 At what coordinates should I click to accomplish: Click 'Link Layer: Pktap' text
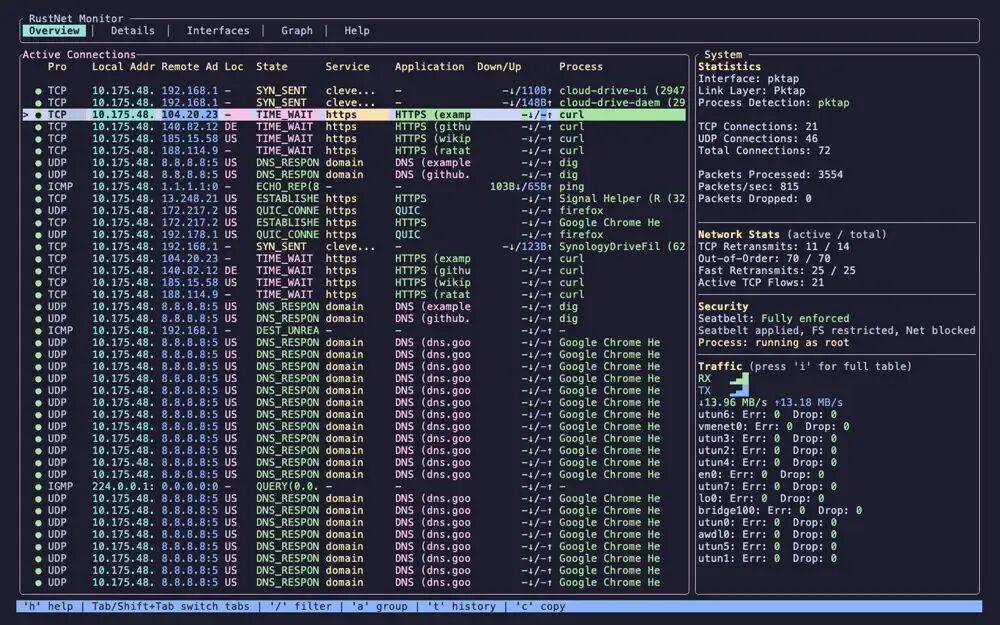point(752,91)
